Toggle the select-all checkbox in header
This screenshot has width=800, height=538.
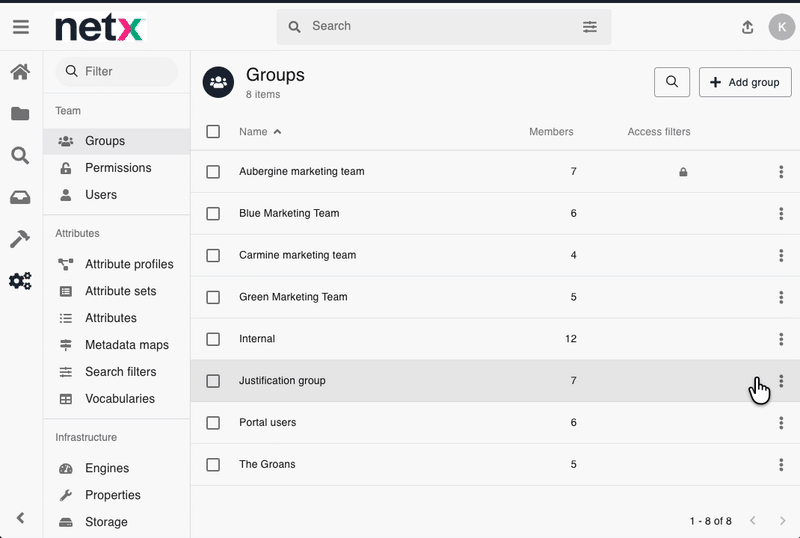213,131
